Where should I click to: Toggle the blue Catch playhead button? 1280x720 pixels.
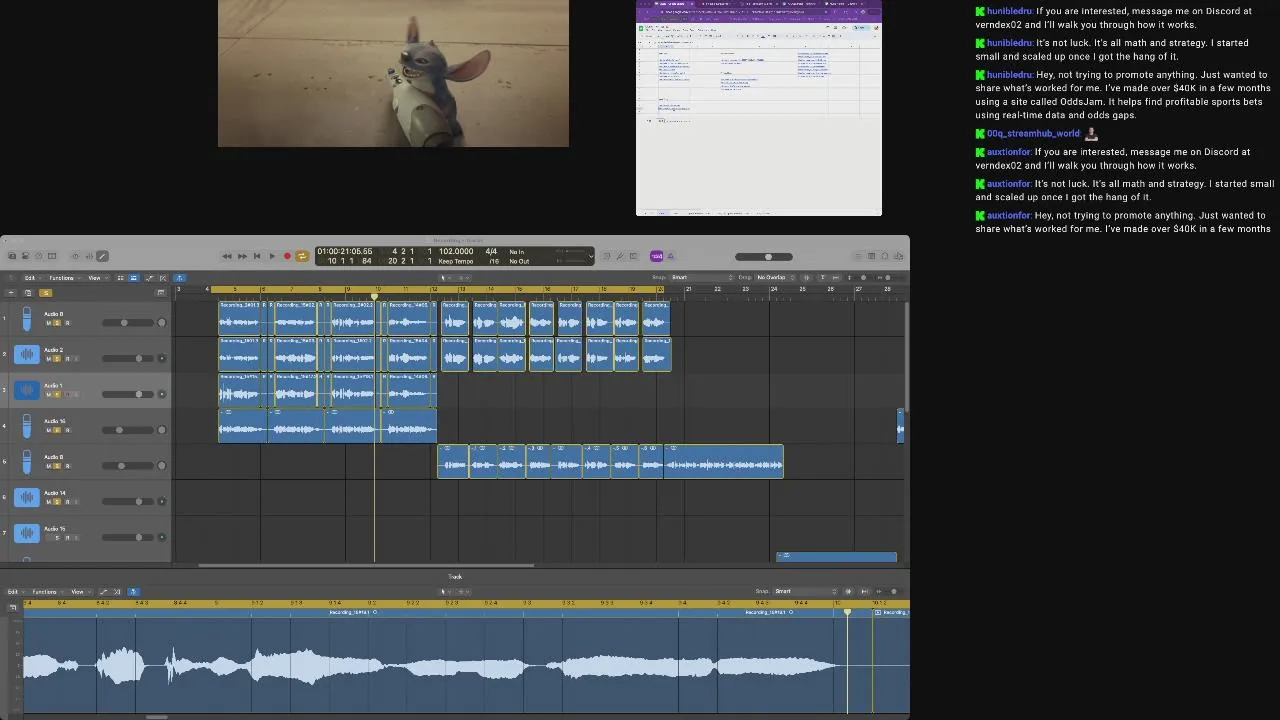point(180,278)
